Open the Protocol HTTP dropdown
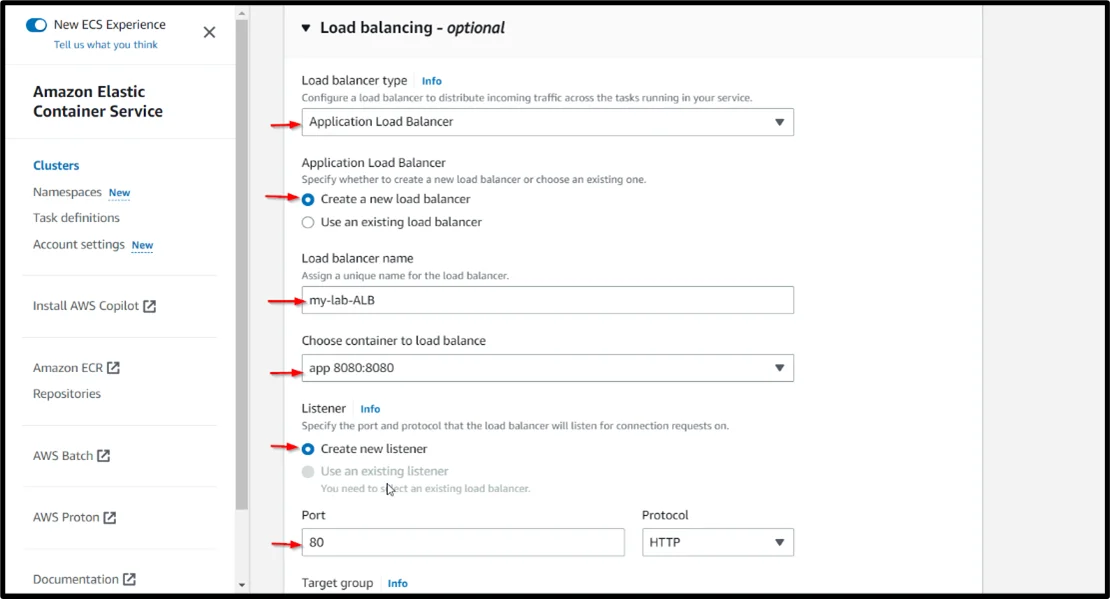This screenshot has height=599, width=1110. 717,542
